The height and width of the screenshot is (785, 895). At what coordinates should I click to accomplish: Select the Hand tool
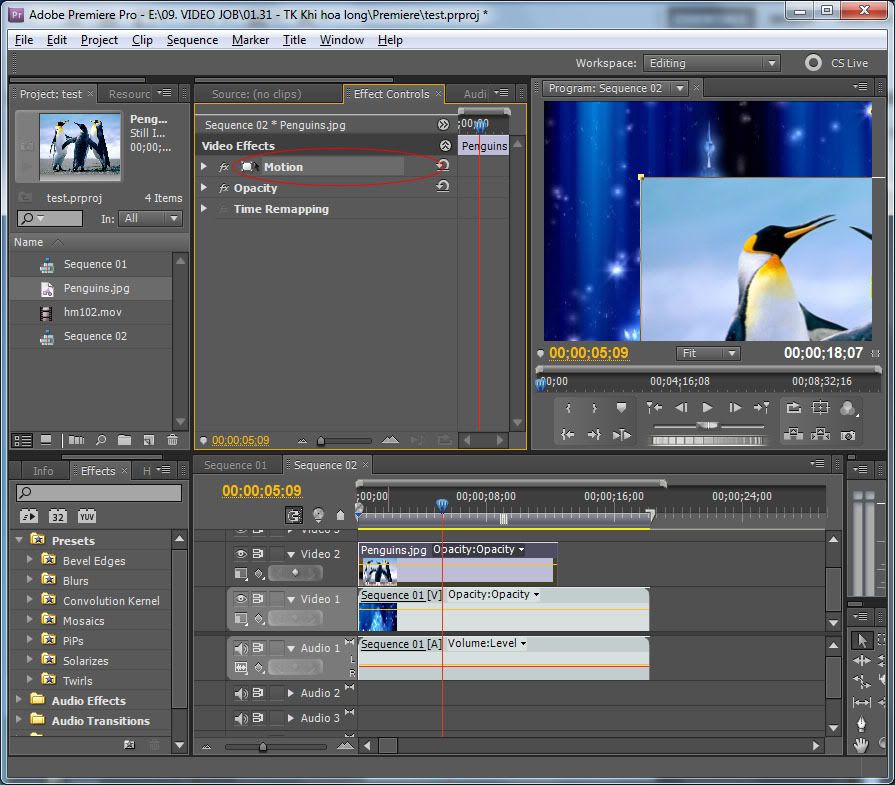[861, 744]
